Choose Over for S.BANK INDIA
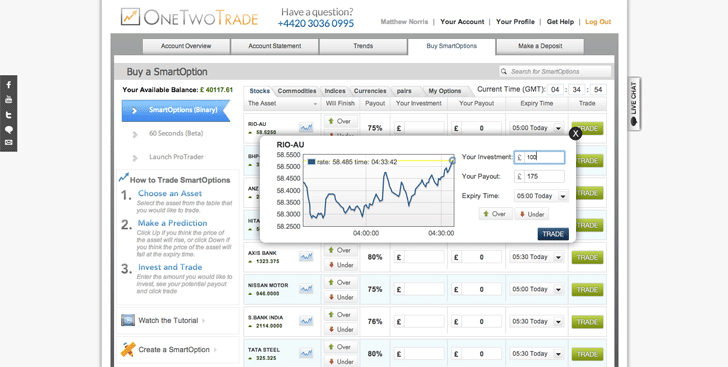728x367 pixels. click(340, 315)
